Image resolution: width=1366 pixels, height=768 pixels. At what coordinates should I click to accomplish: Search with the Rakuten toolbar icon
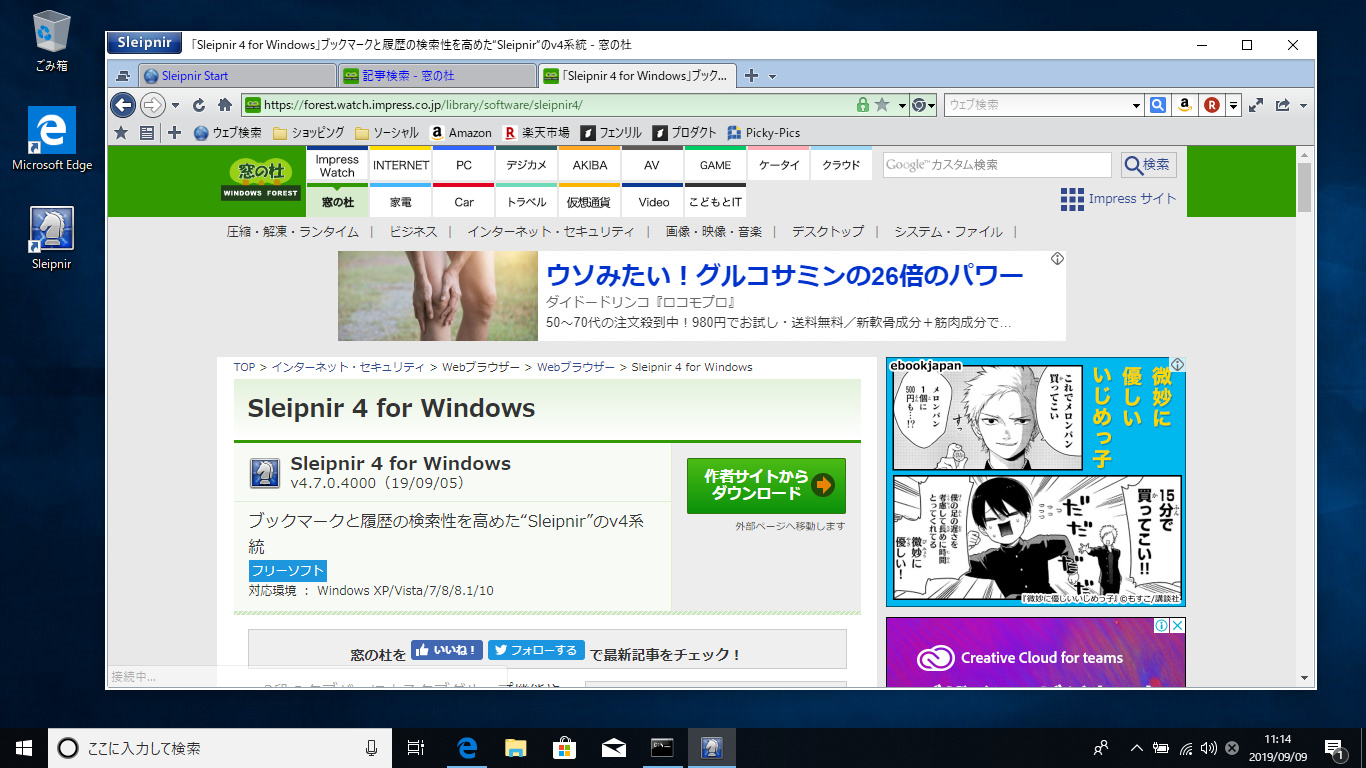1212,104
